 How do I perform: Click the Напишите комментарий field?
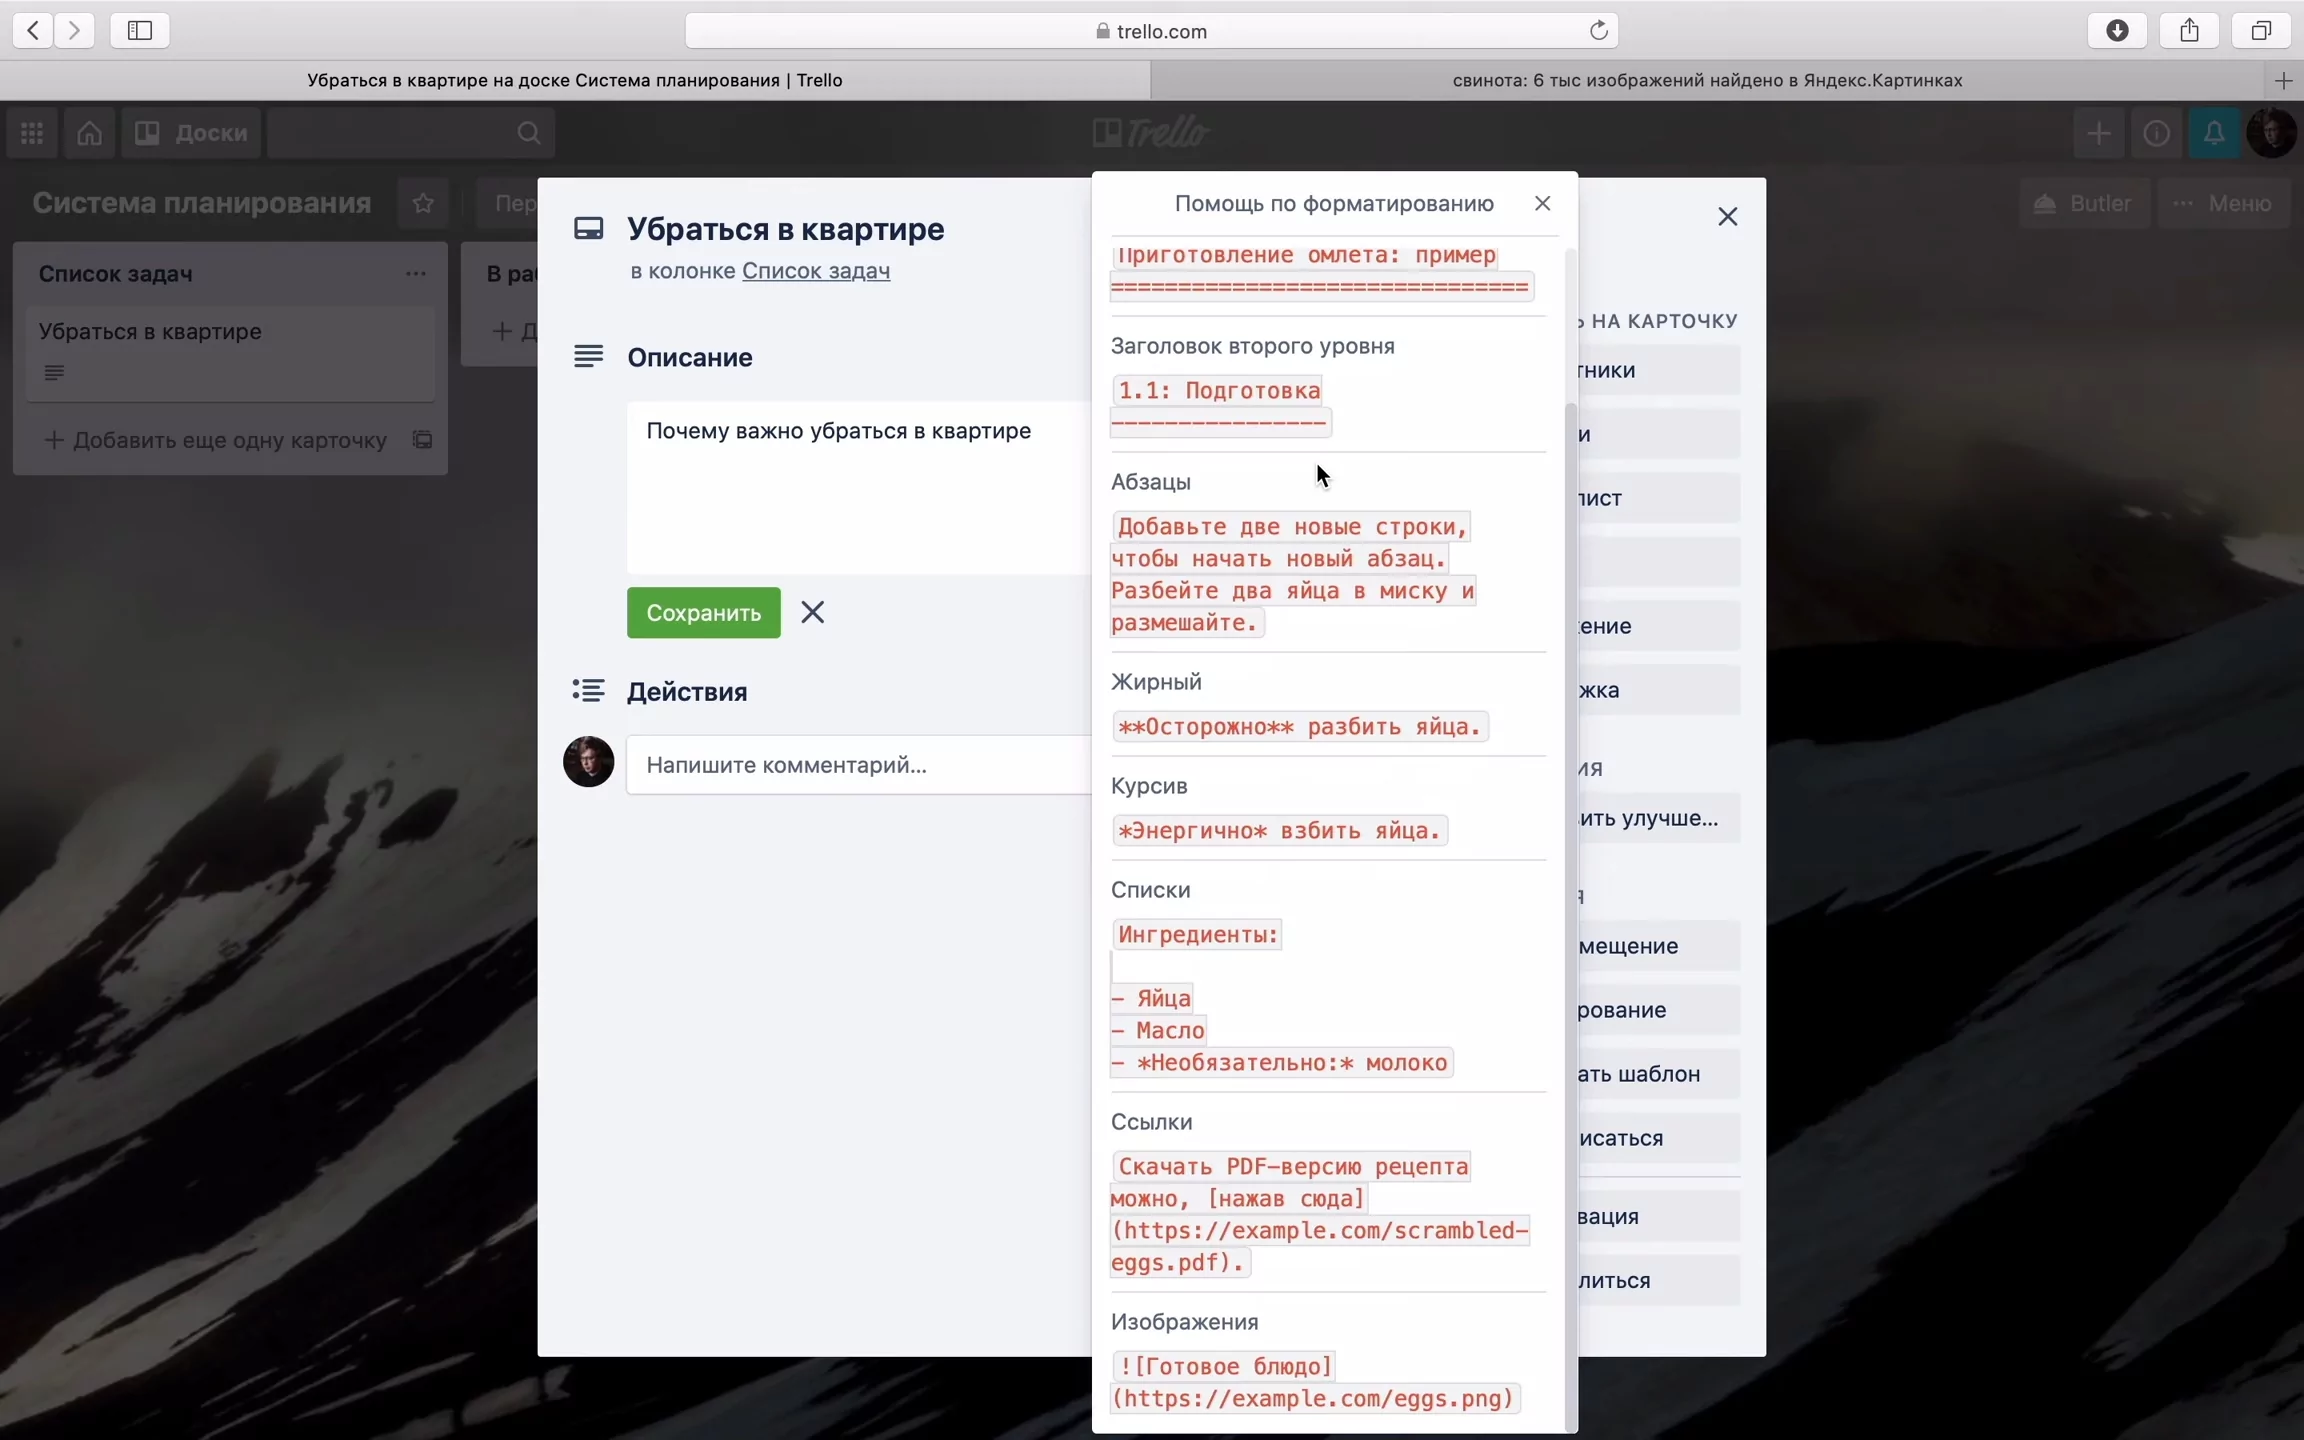point(858,764)
